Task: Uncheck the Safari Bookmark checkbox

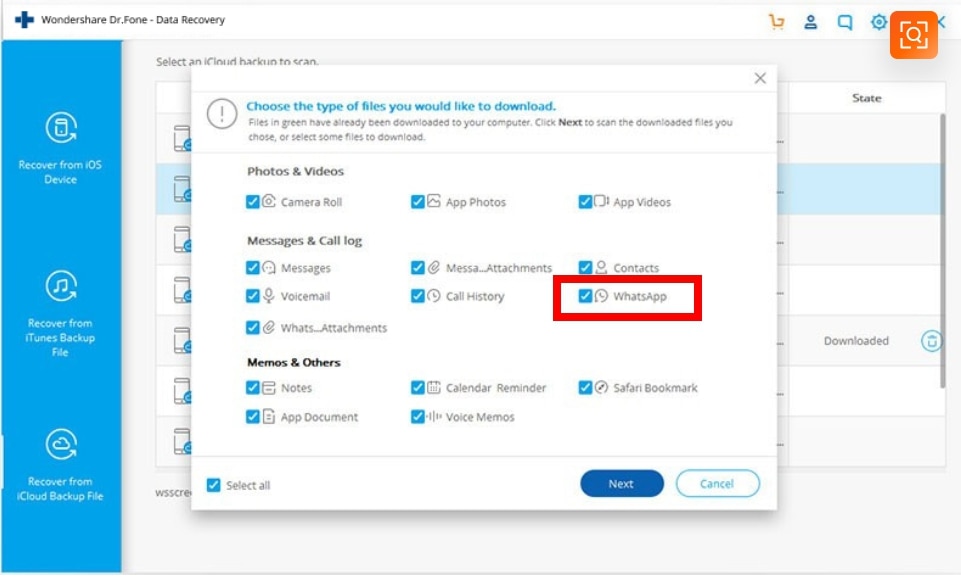Action: point(586,388)
